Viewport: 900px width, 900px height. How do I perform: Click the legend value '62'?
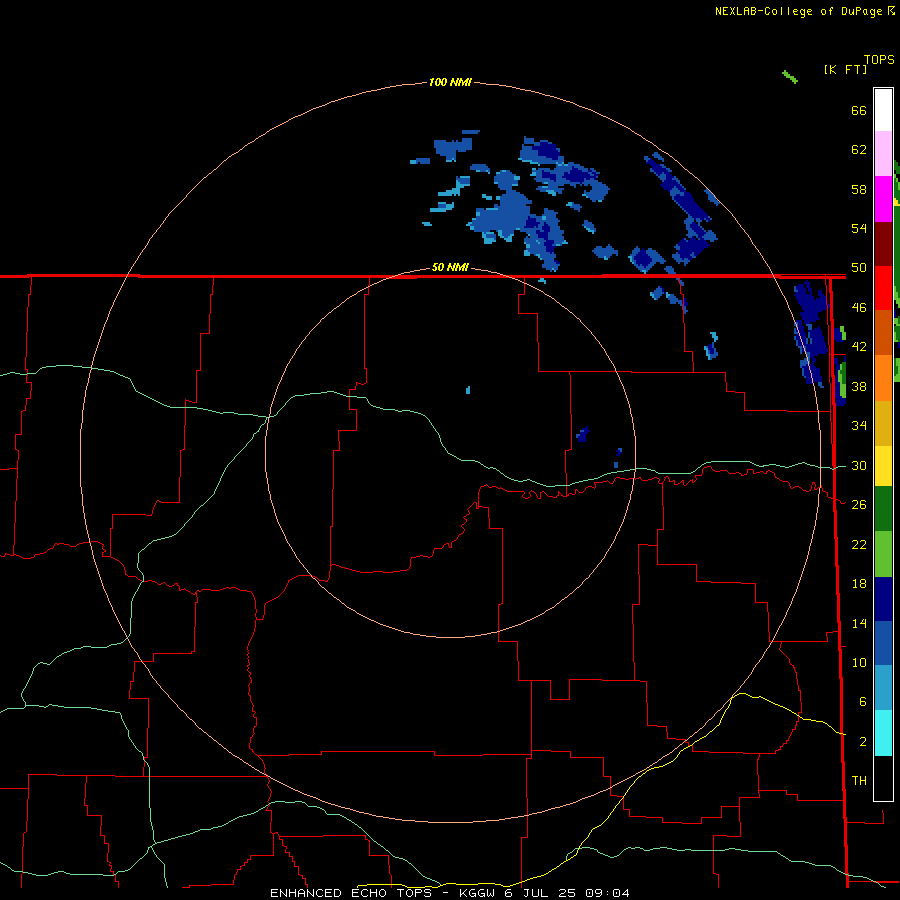pos(859,149)
